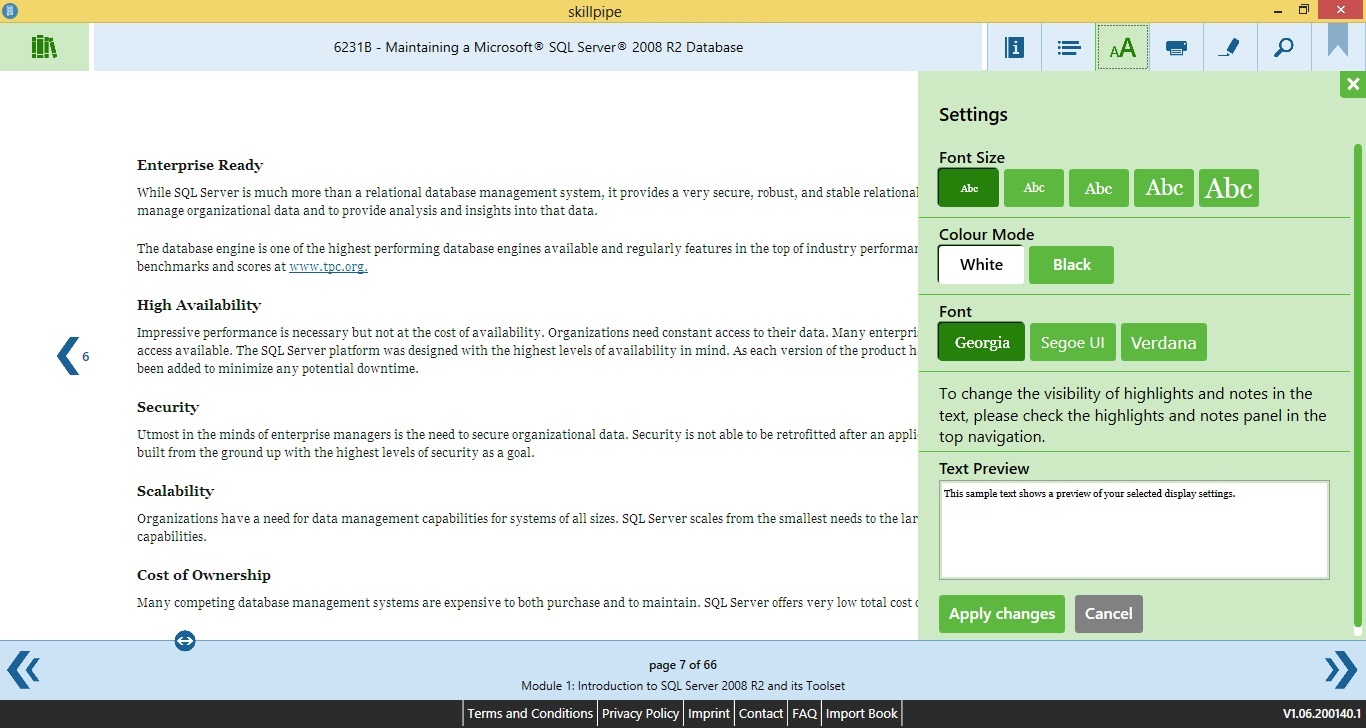1366x728 pixels.
Task: Click Apply changes button
Action: pyautogui.click(x=1002, y=614)
